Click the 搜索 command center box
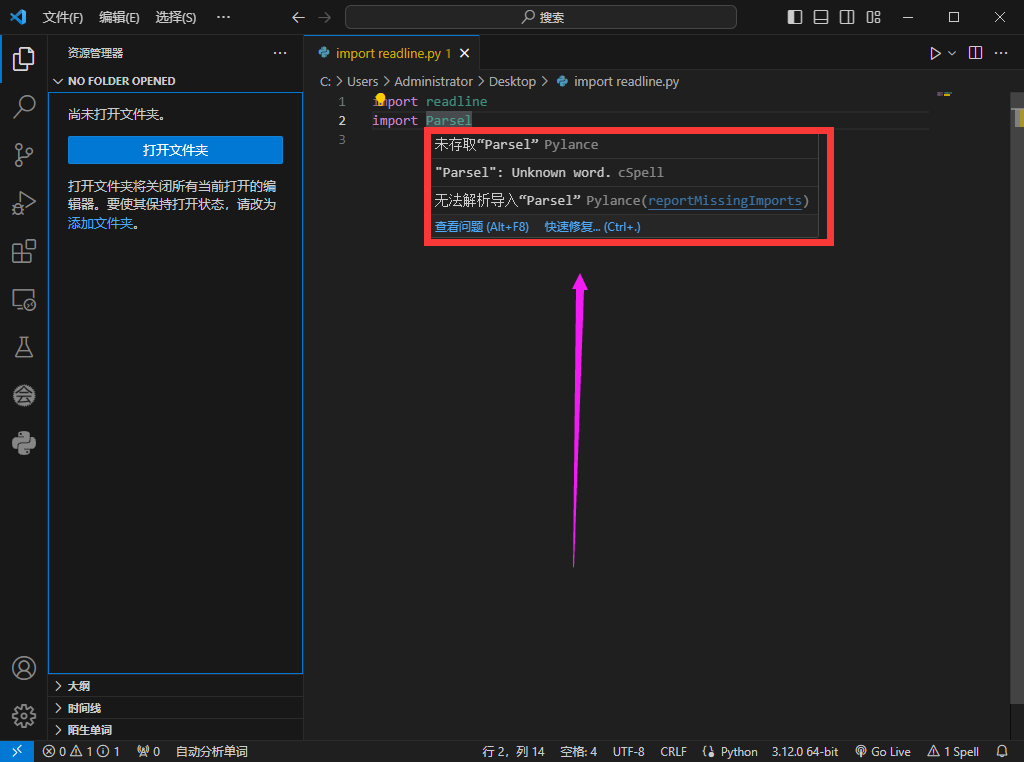 point(541,17)
